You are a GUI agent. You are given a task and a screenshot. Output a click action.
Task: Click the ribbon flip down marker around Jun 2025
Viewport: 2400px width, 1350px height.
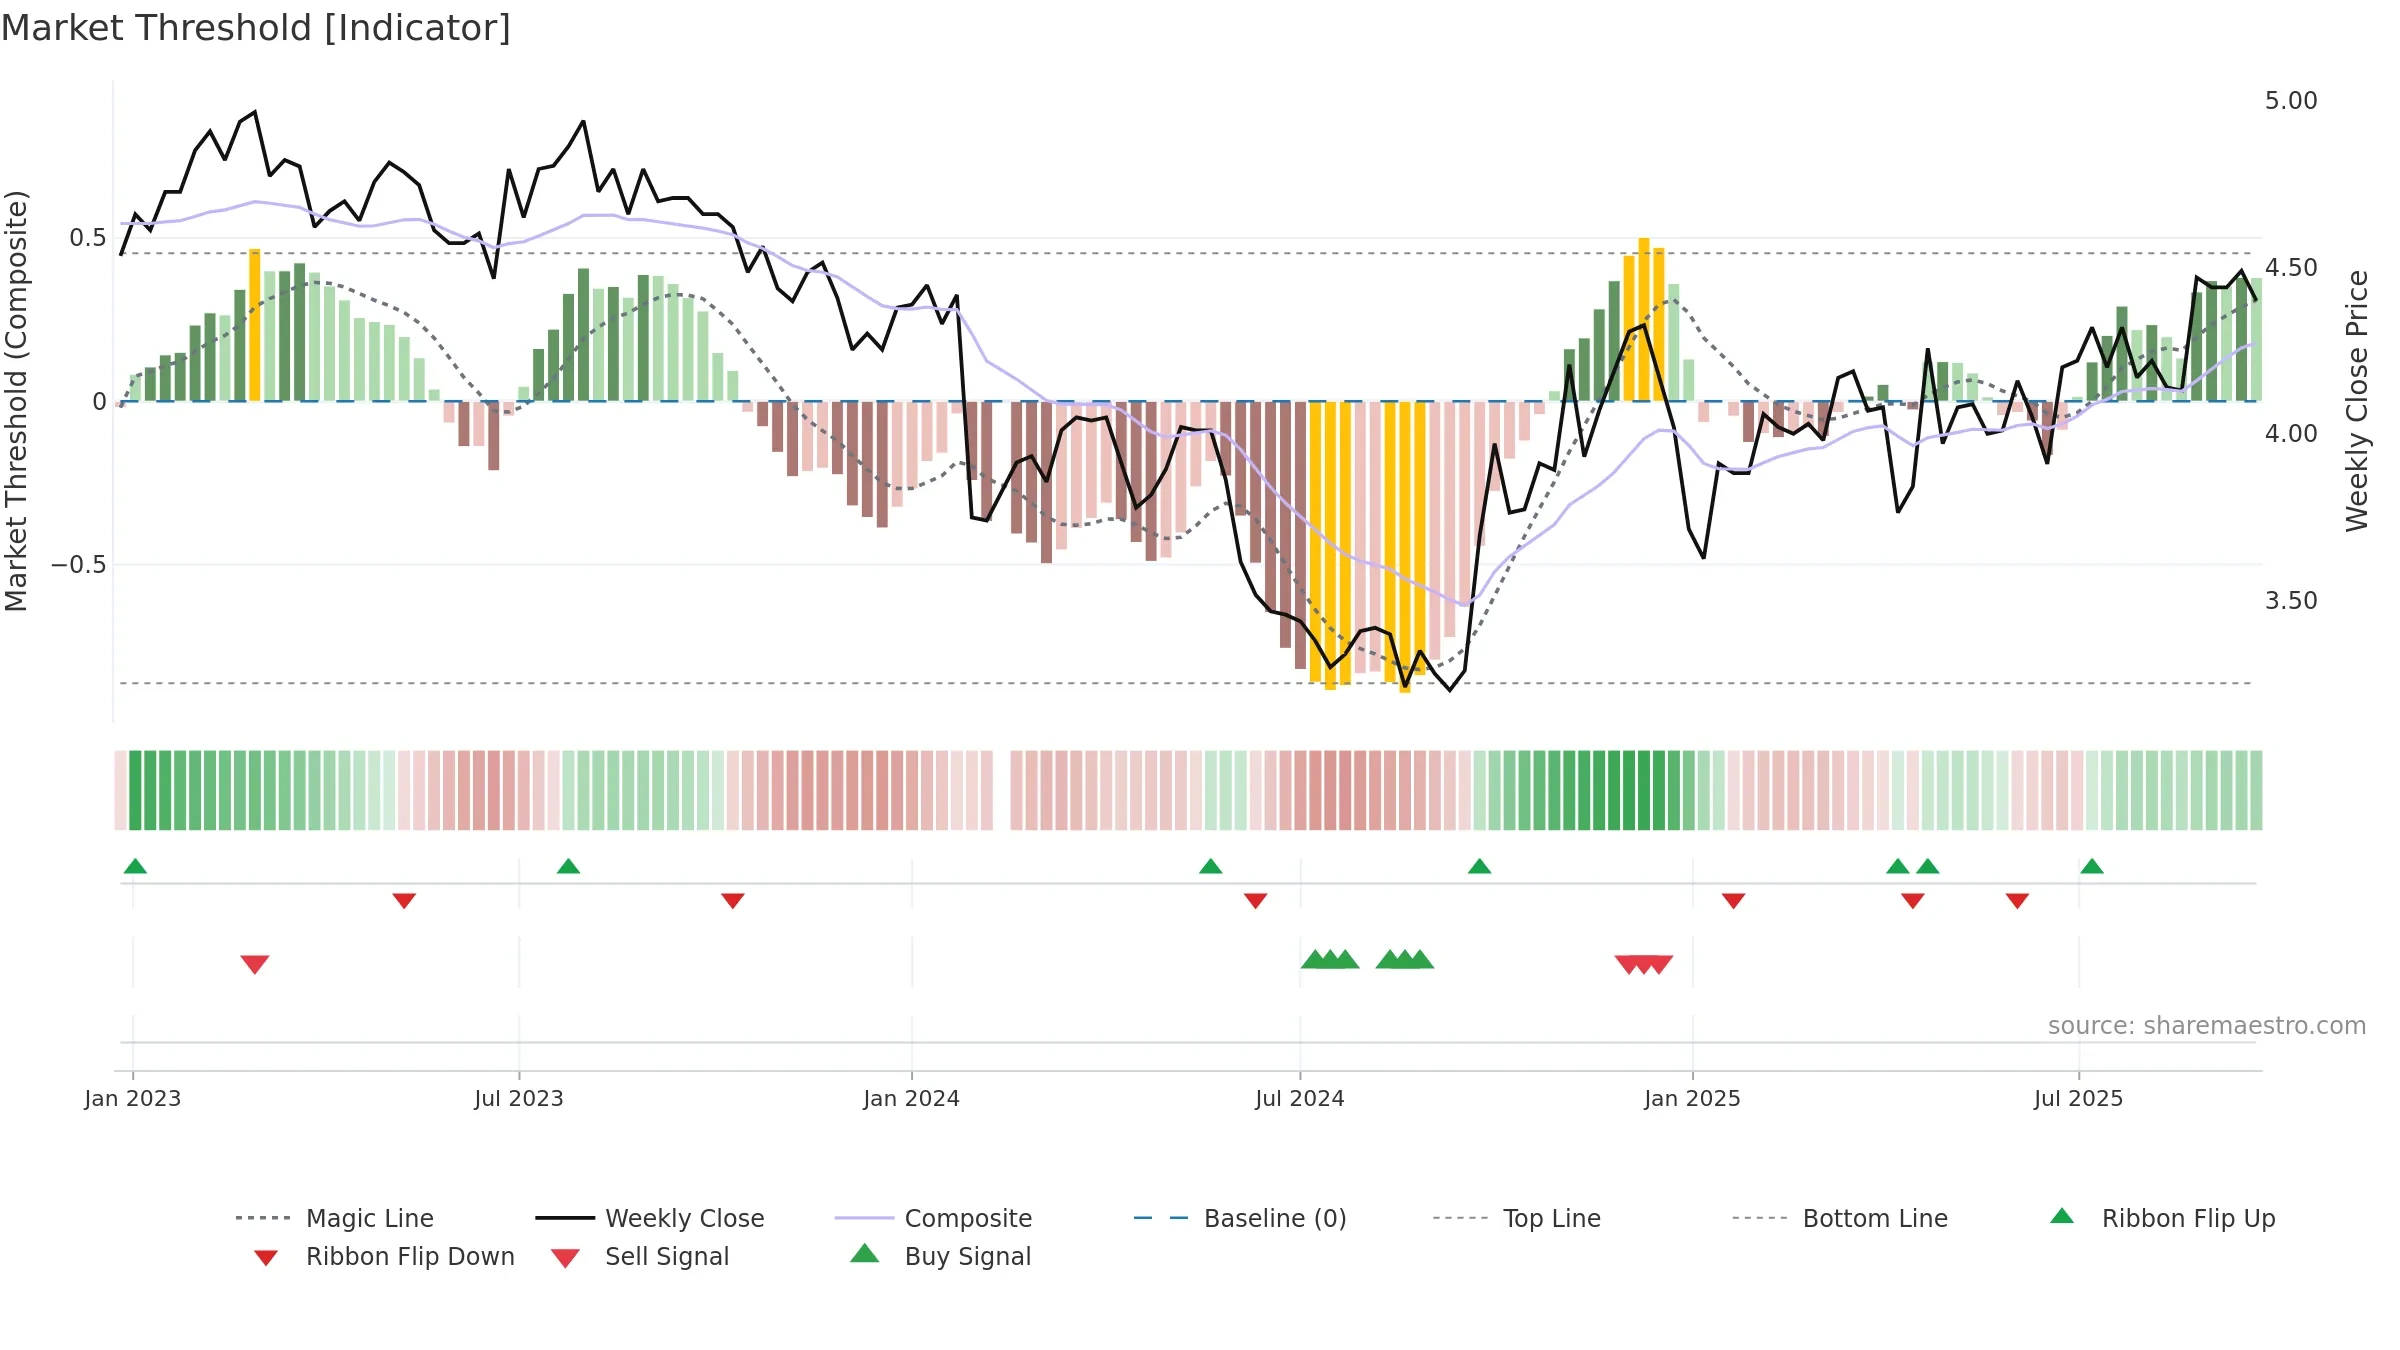coord(2017,901)
